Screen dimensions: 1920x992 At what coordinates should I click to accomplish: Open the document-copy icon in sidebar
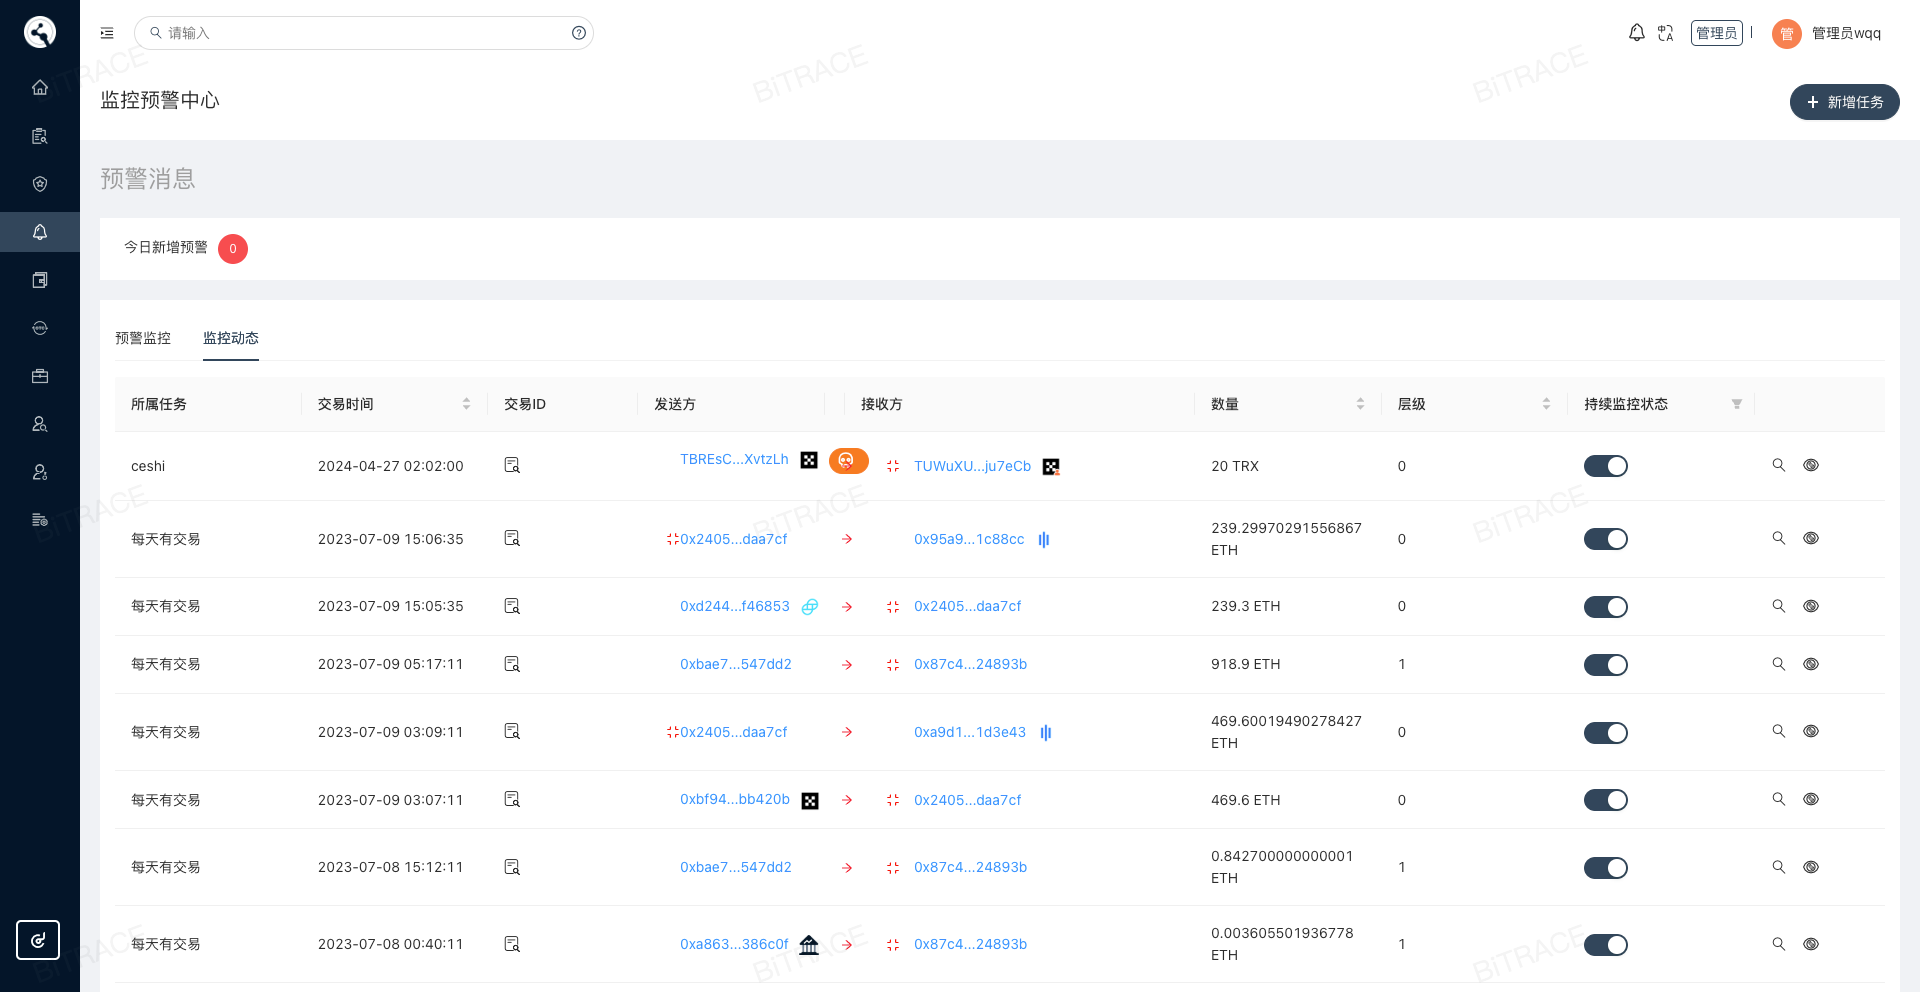[40, 280]
